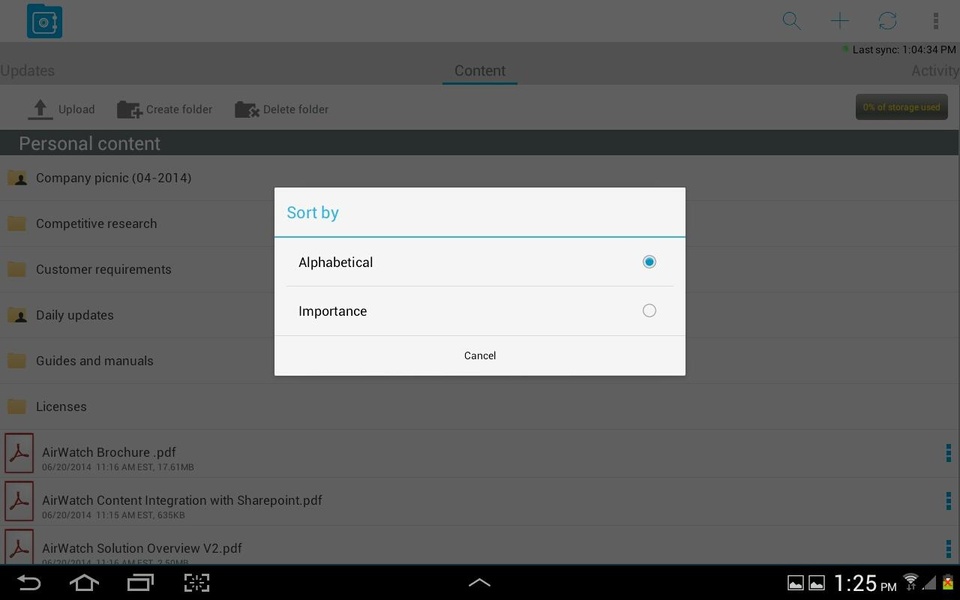960x600 pixels.
Task: Open AirWatch Brochure .pdf file icon
Action: (x=19, y=453)
